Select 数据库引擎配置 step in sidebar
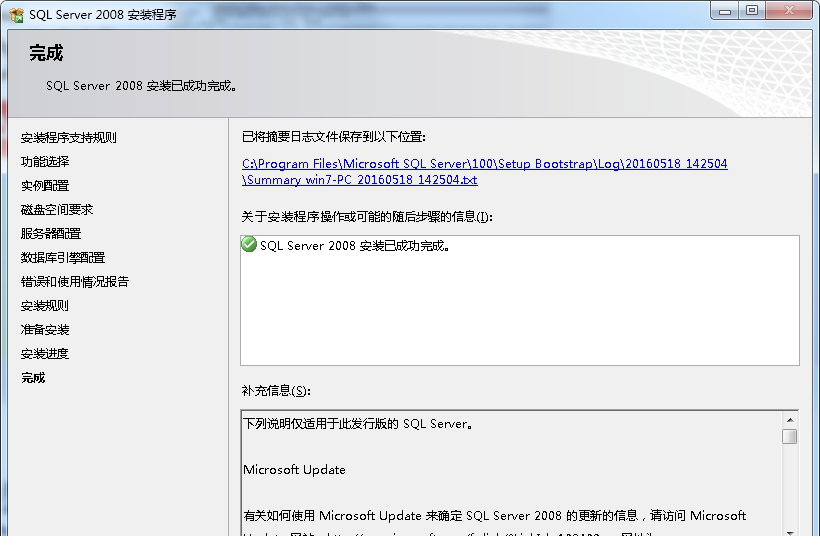This screenshot has width=820, height=557. [x=63, y=258]
